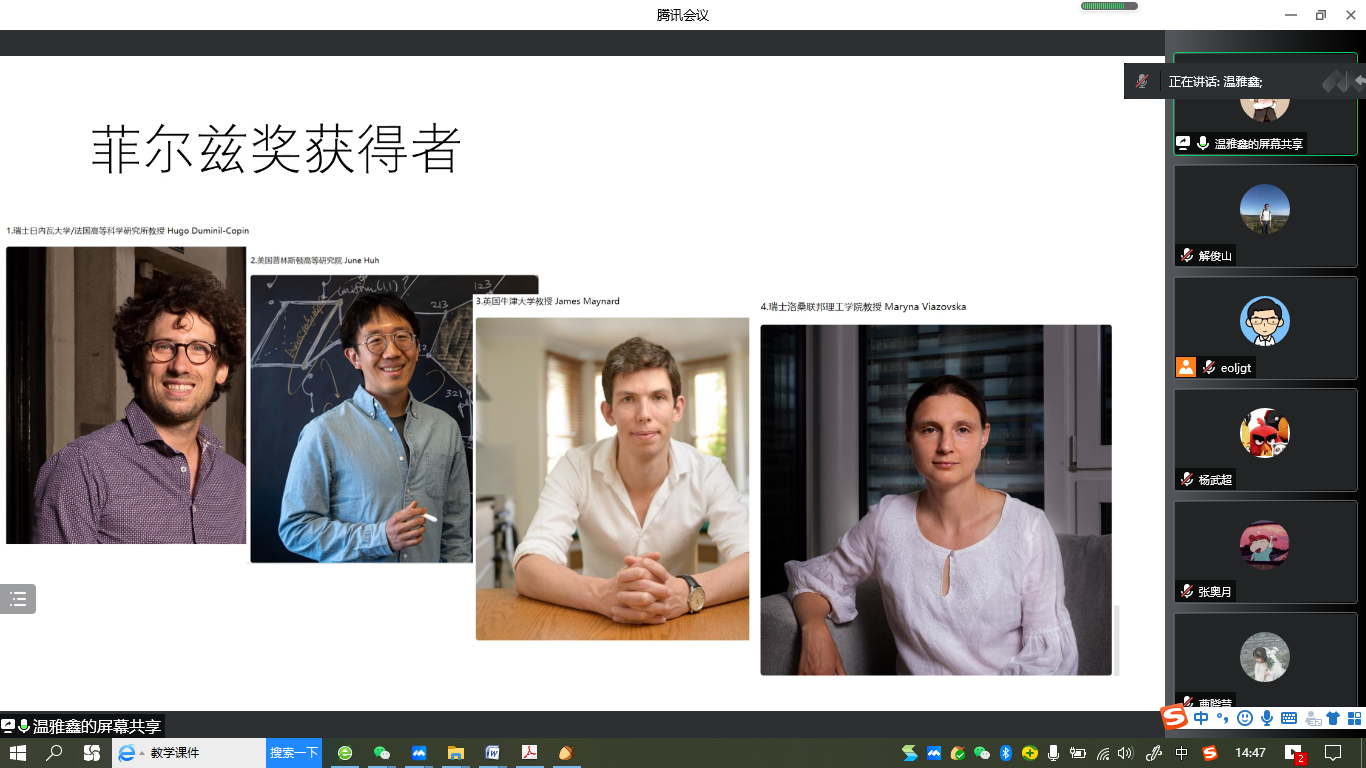Click the orange host badge next to eoljgt
This screenshot has width=1366, height=768.
1185,367
